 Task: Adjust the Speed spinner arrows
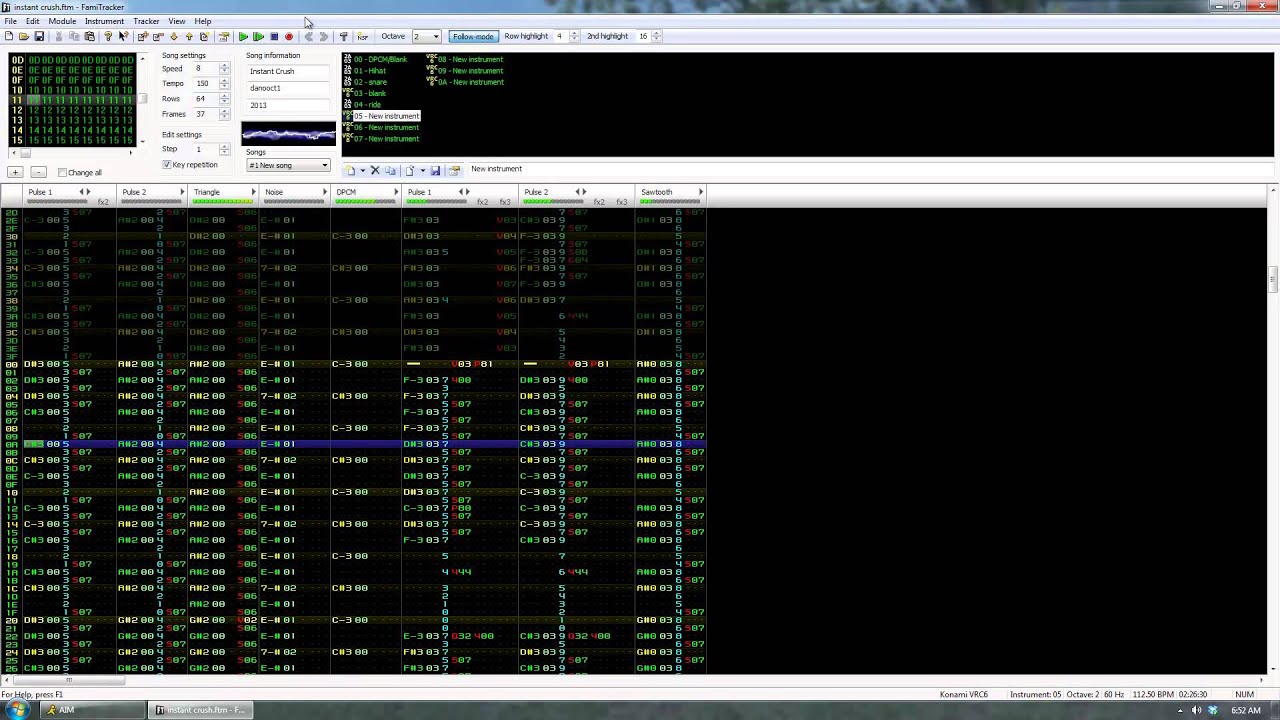click(x=224, y=68)
